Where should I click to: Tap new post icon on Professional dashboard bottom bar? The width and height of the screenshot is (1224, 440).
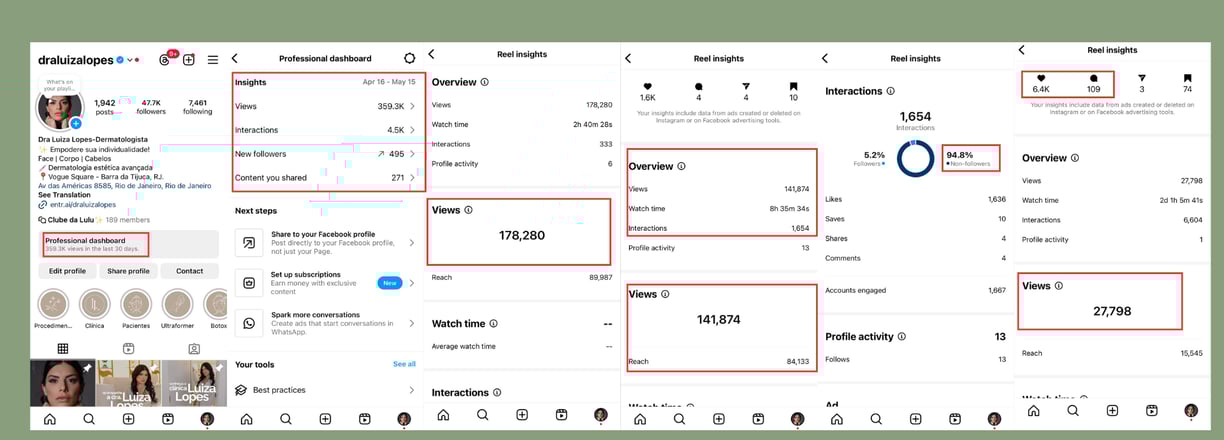325,419
